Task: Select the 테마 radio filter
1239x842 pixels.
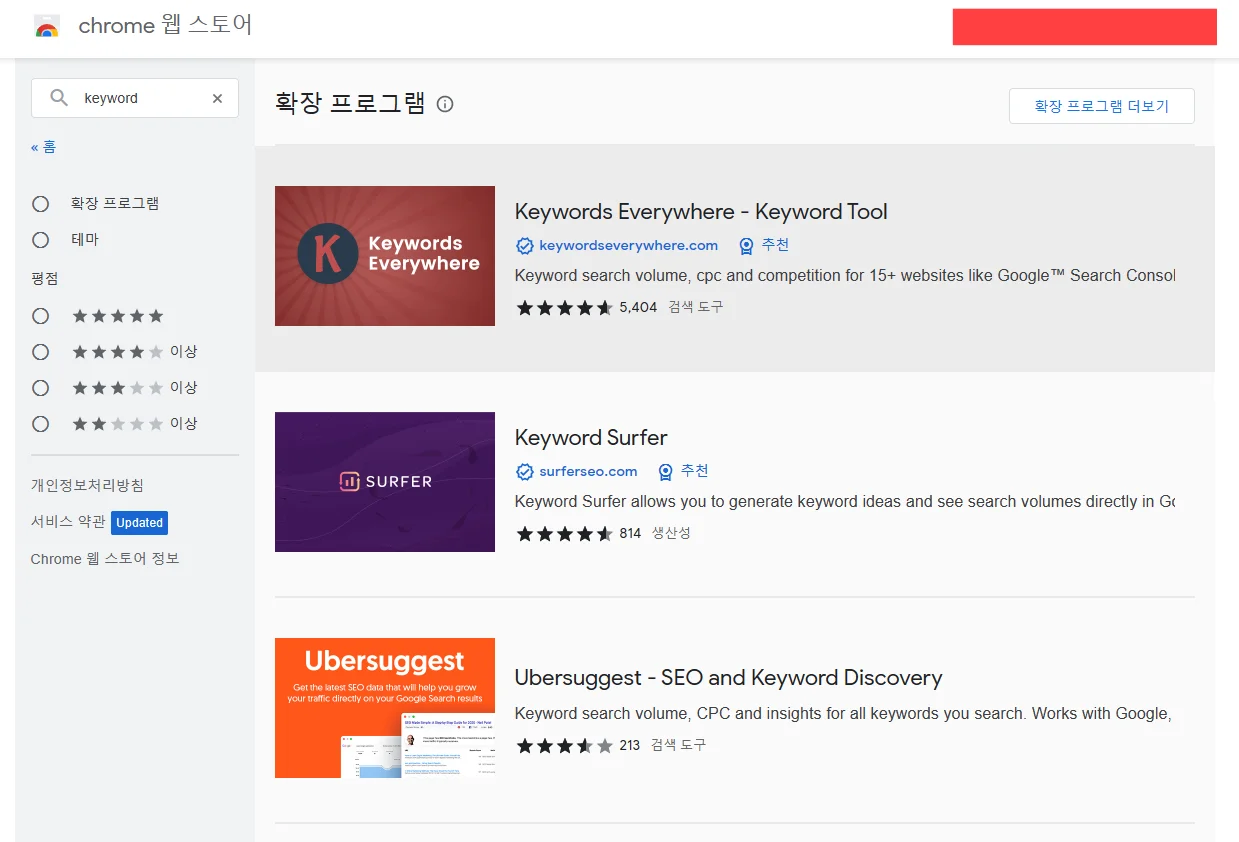Action: [41, 240]
